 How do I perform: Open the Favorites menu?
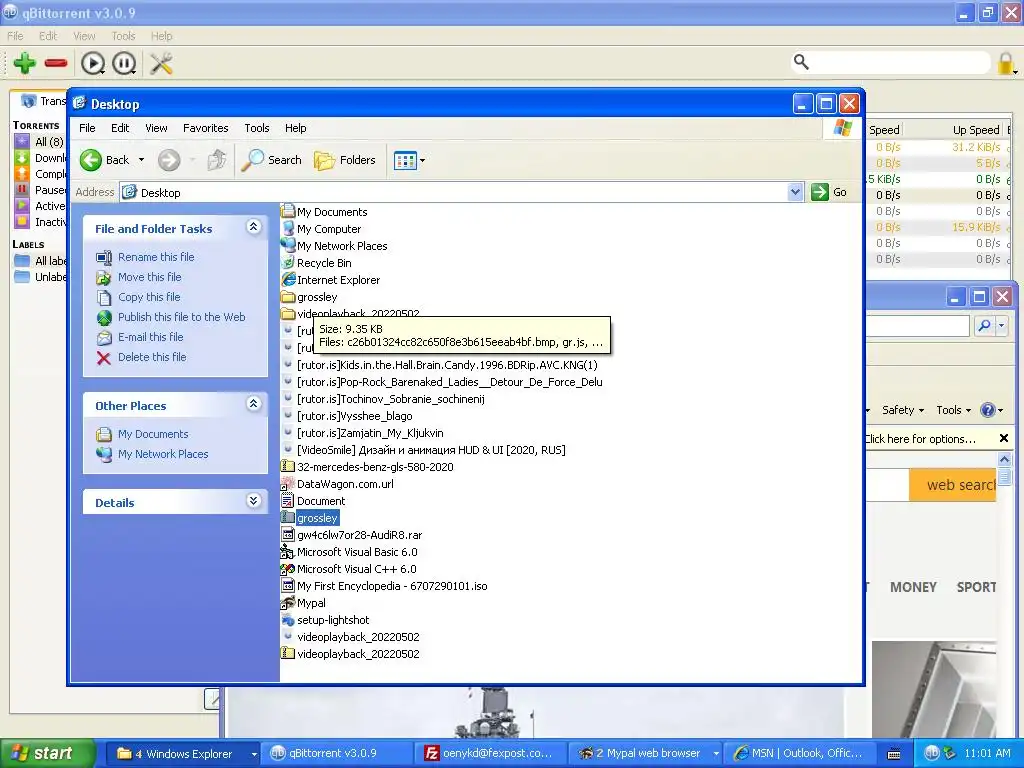206,128
